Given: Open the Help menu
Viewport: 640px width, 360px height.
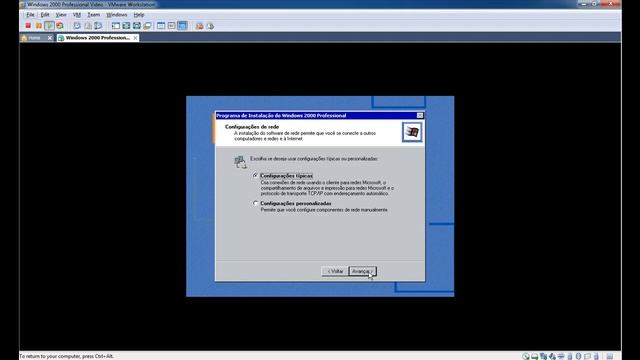Looking at the screenshot, I should tap(139, 15).
